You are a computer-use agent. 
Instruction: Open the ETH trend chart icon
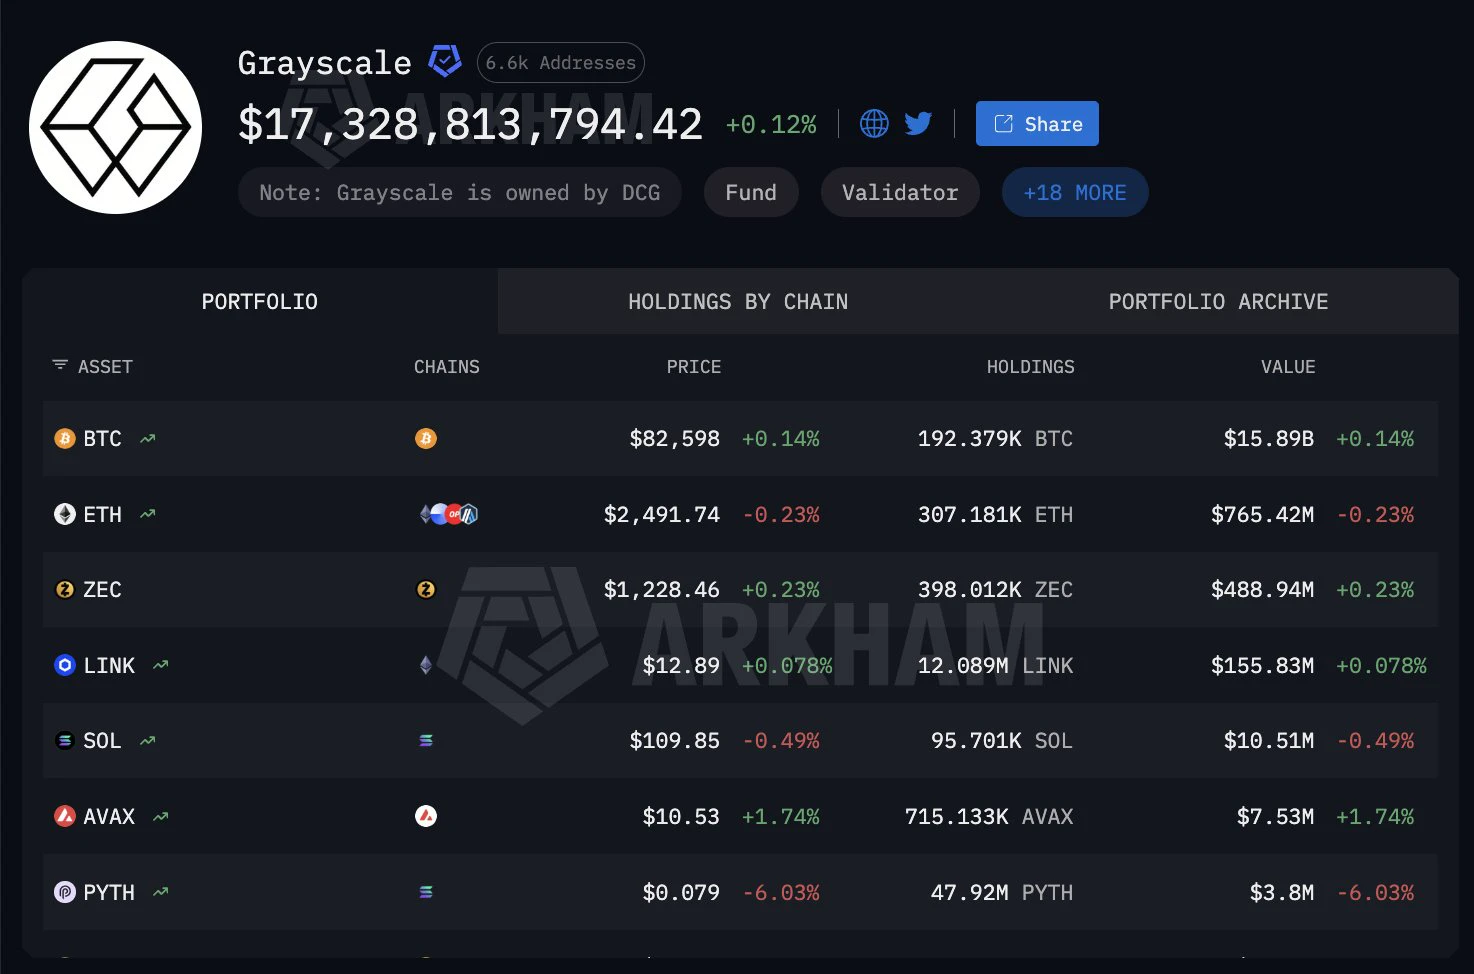[148, 514]
